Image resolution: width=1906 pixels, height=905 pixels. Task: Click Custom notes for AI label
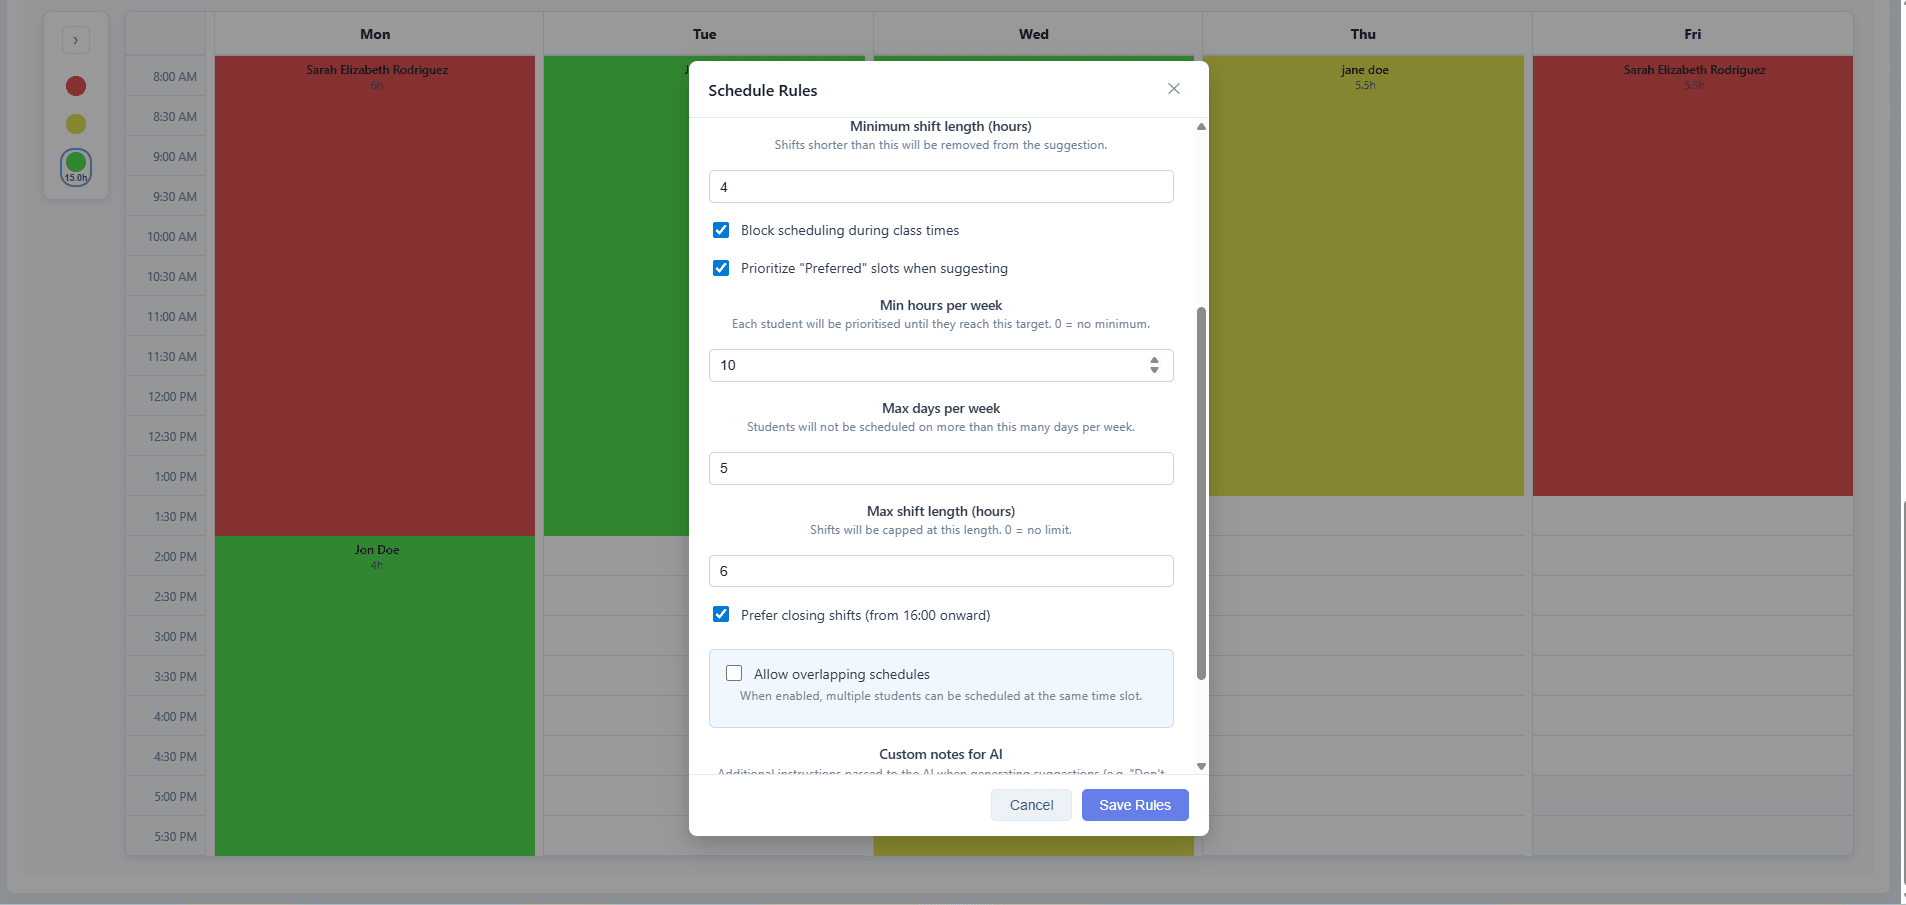coord(941,754)
